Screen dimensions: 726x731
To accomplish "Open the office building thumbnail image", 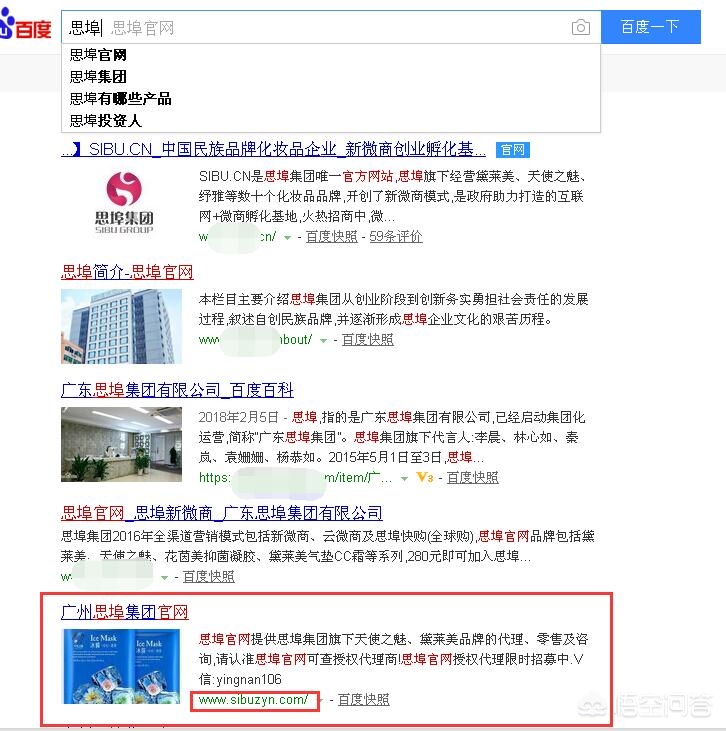I will click(x=121, y=326).
